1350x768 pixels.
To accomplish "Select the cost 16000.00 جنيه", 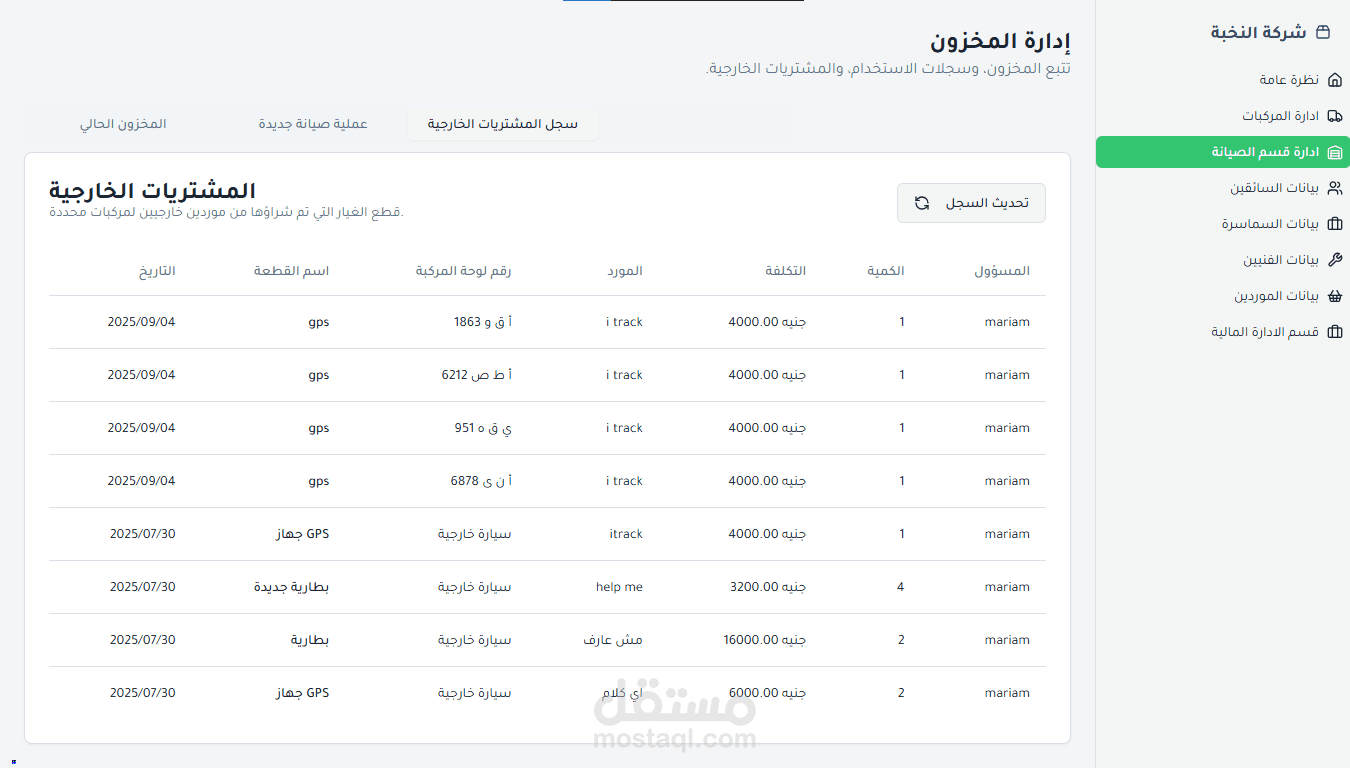I will pyautogui.click(x=764, y=640).
